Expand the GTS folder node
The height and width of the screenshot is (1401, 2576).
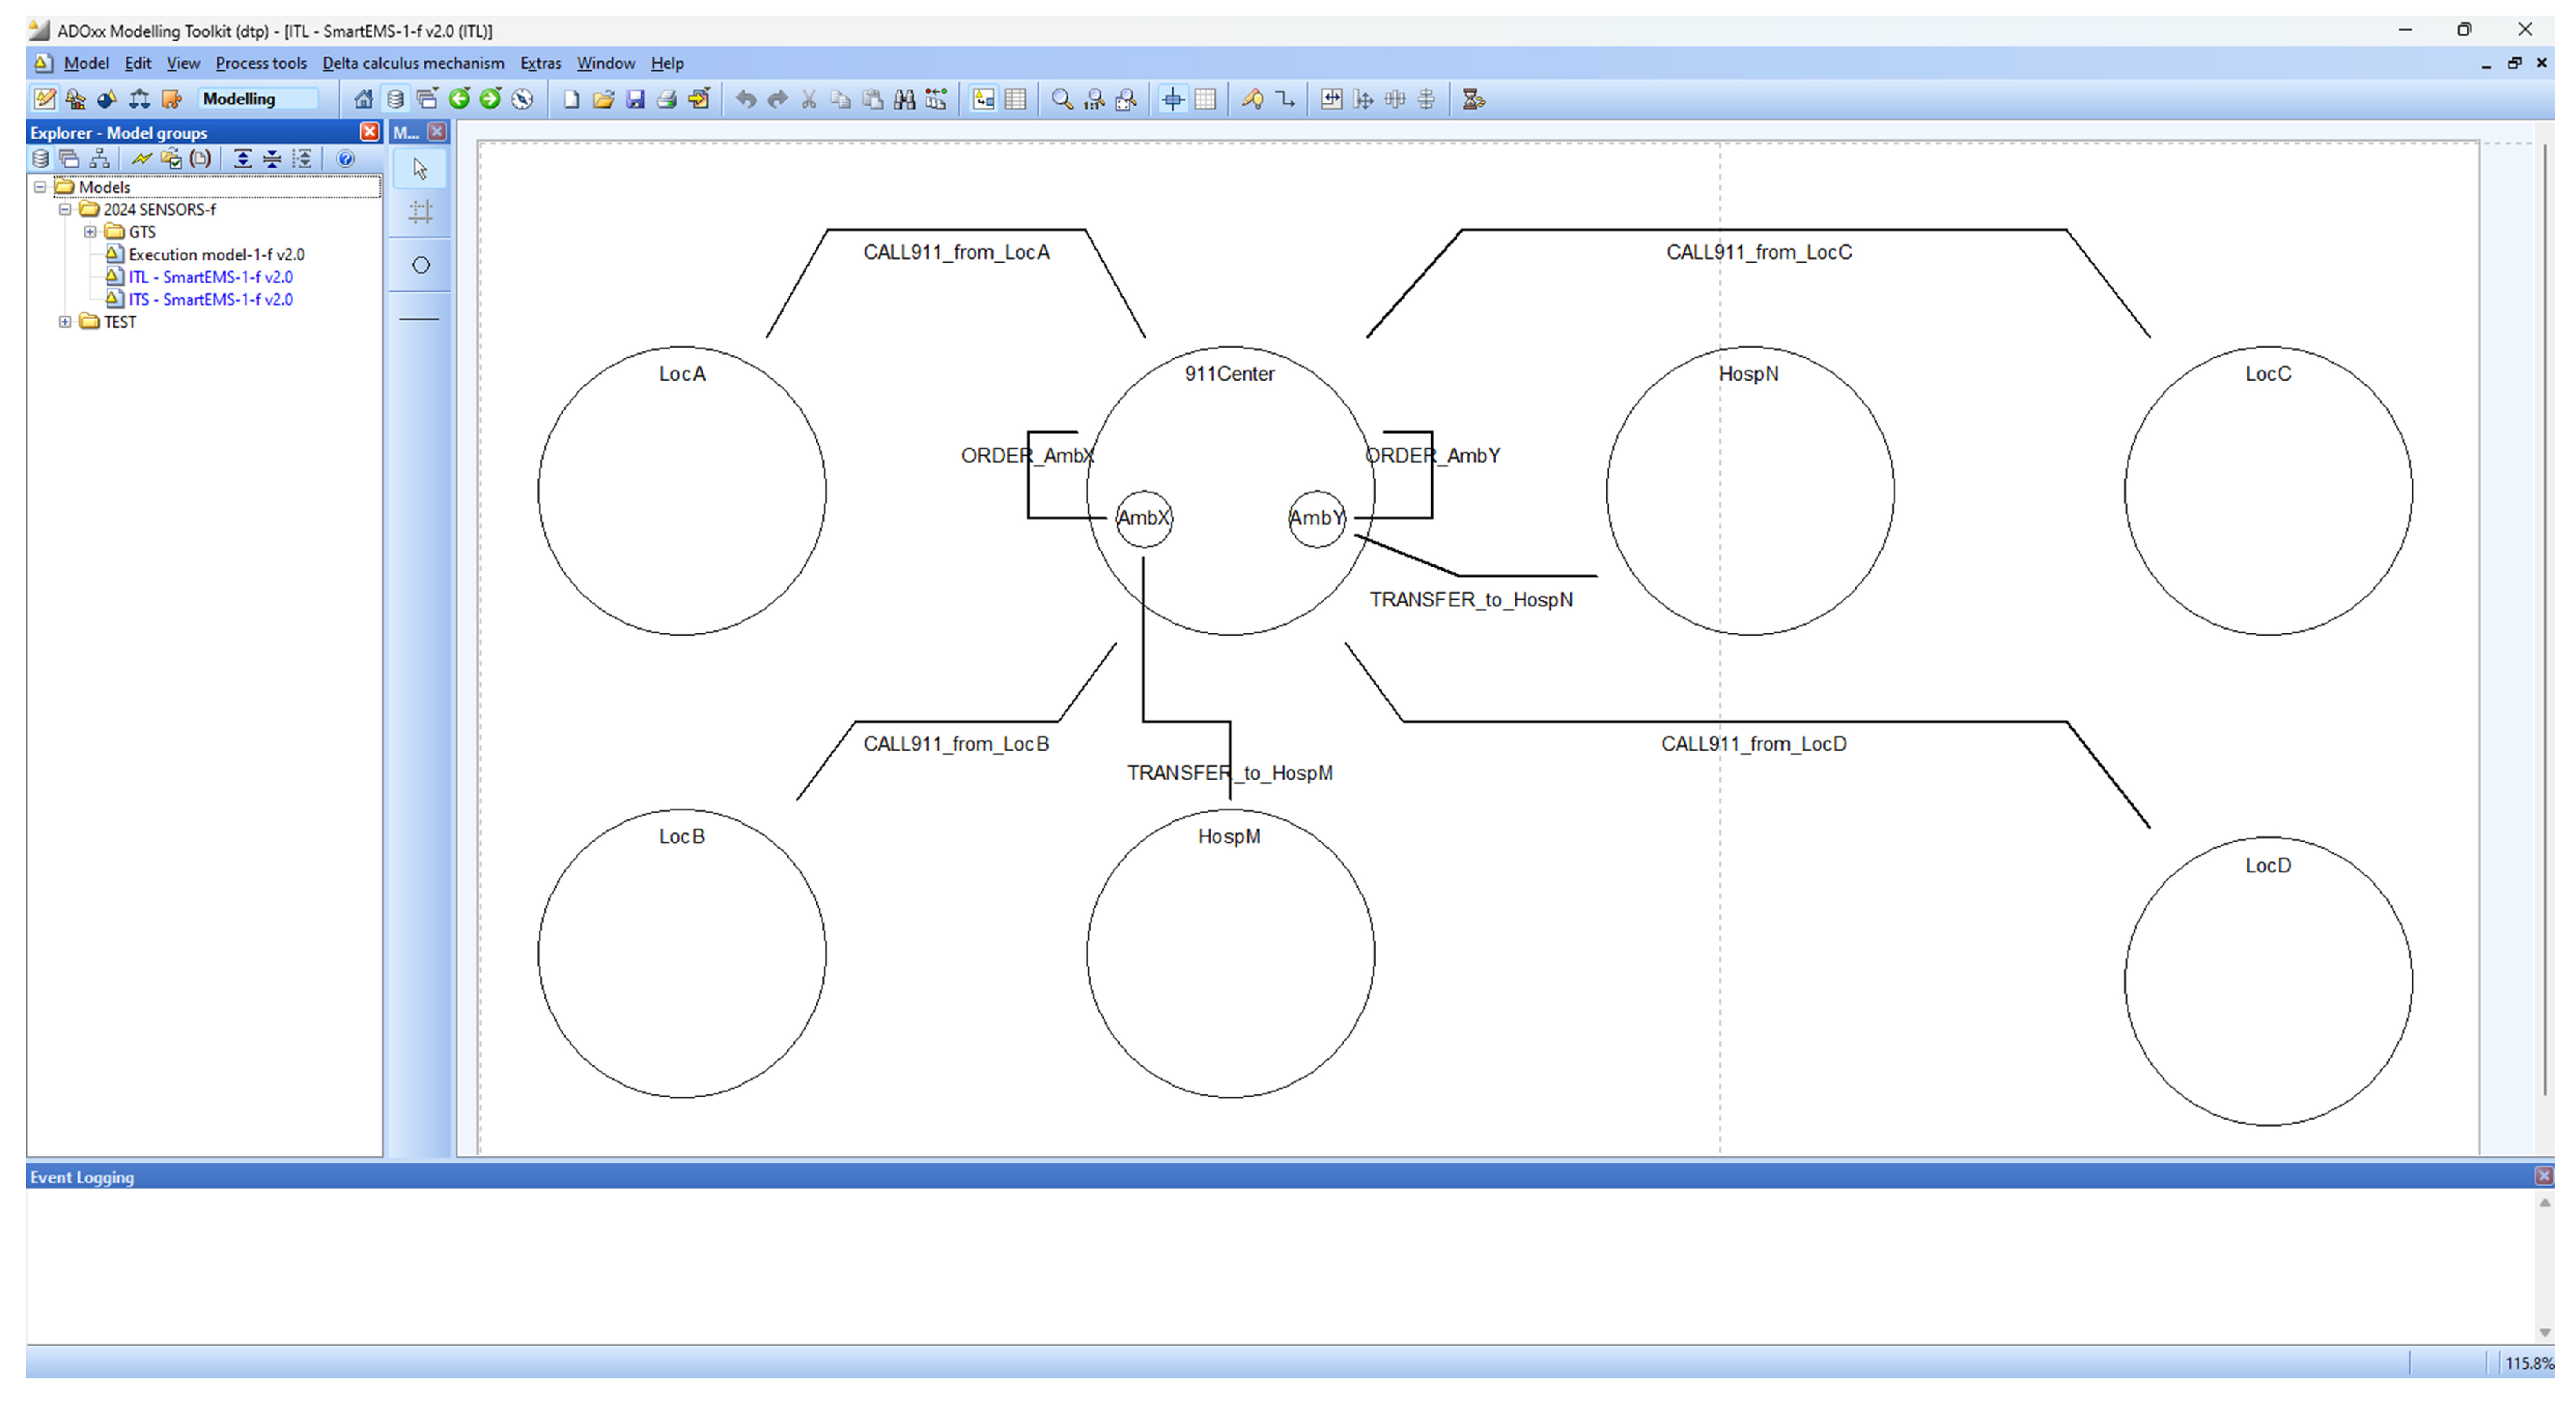click(x=90, y=232)
